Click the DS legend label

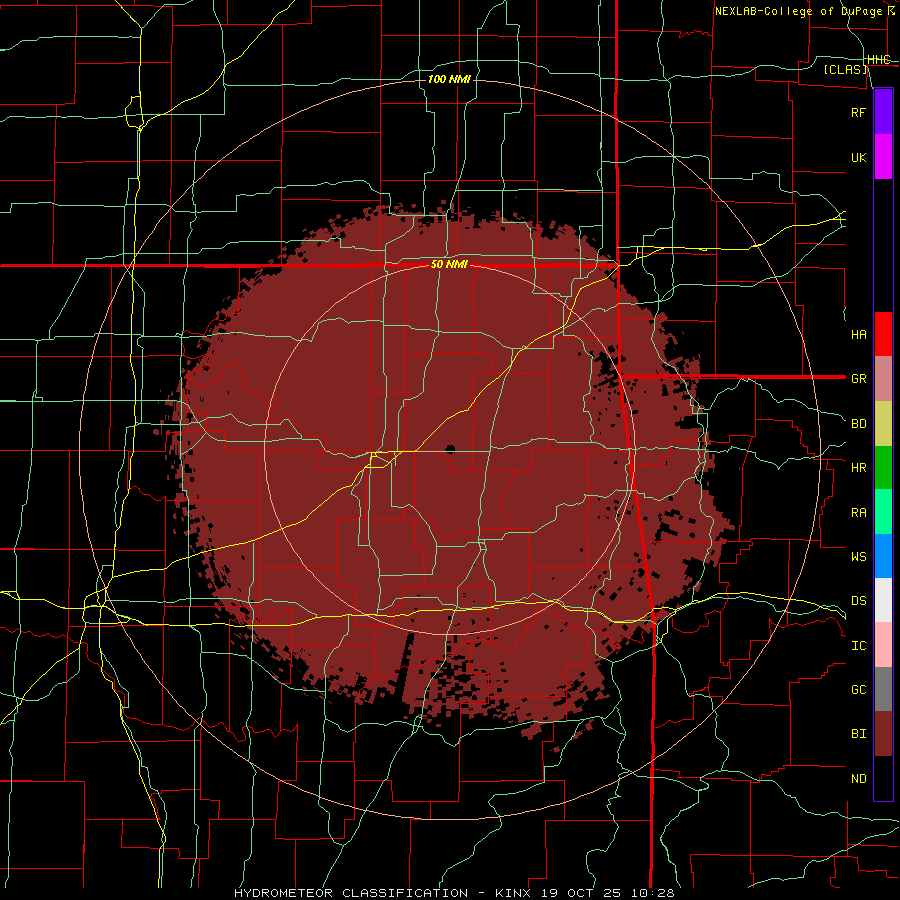pyautogui.click(x=858, y=601)
